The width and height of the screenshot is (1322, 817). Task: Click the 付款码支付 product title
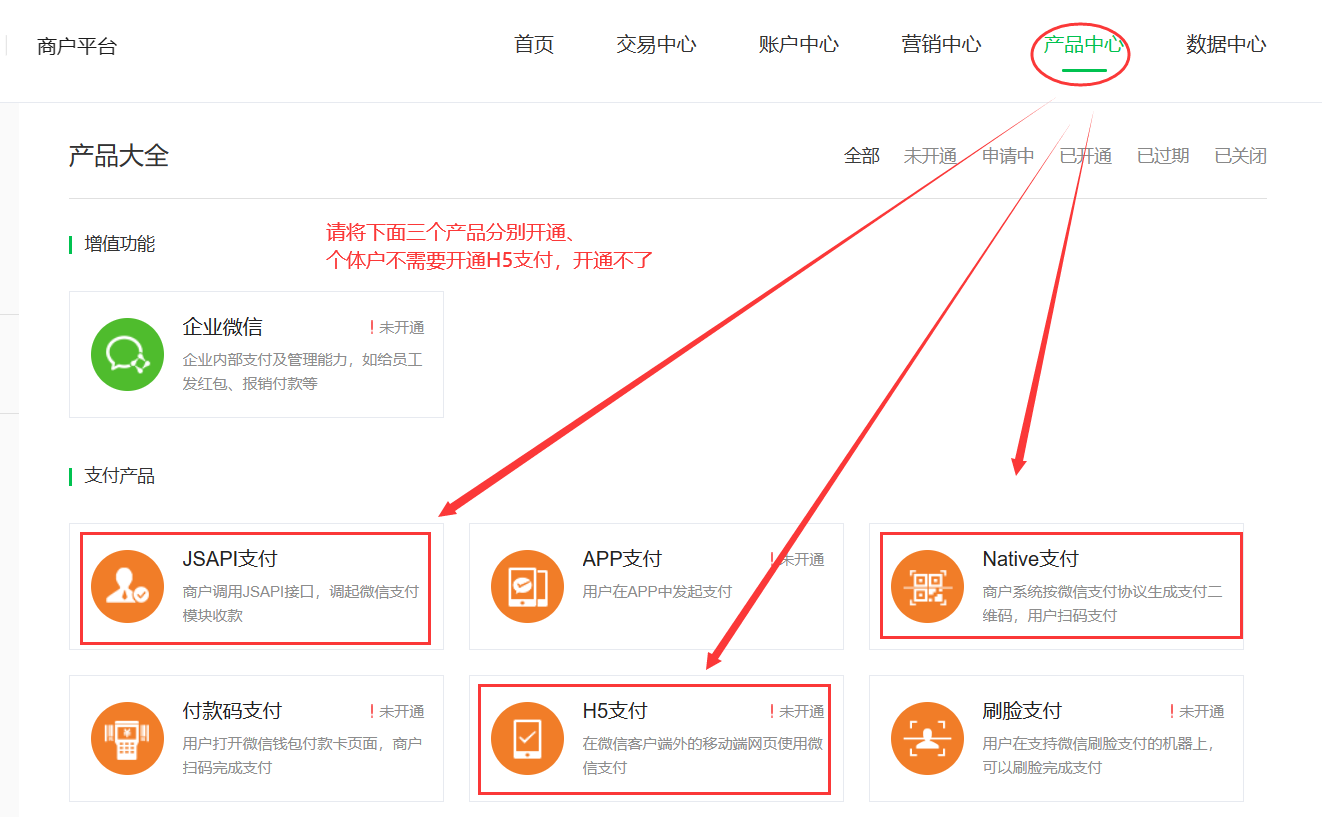click(x=232, y=711)
